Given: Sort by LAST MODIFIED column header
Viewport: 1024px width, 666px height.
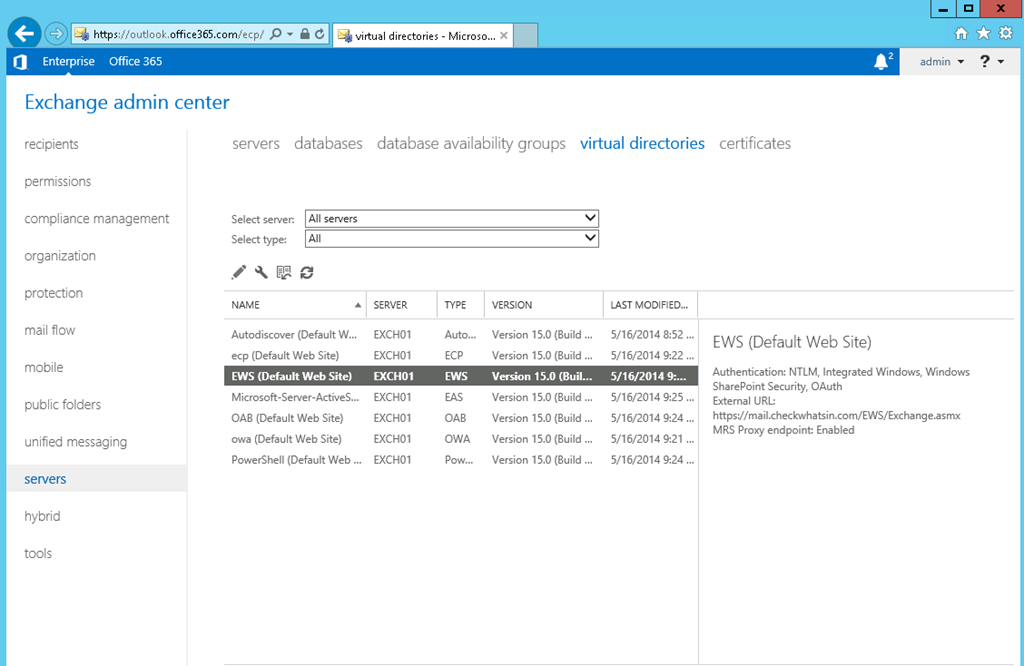Looking at the screenshot, I should pos(650,305).
